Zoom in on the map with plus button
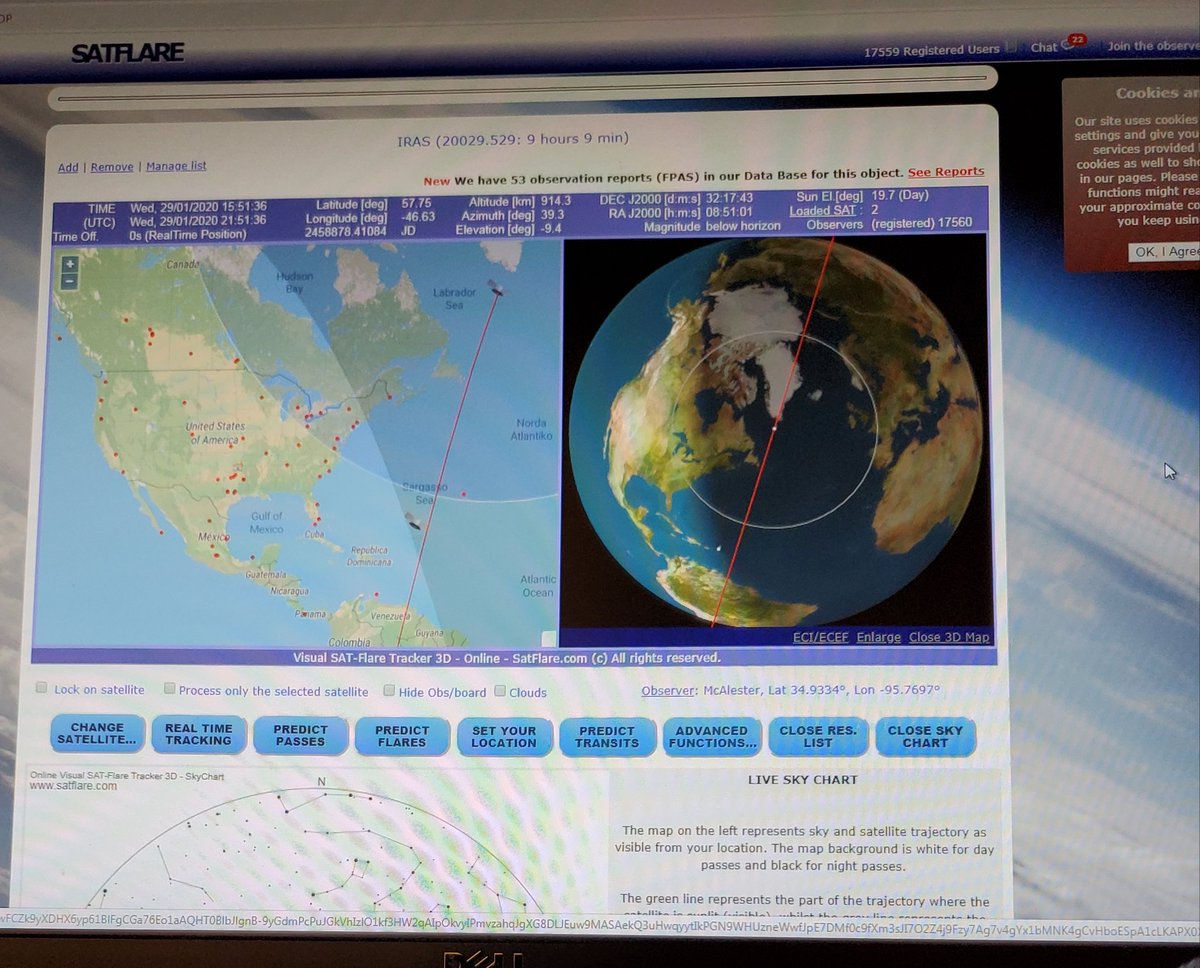 pos(69,265)
